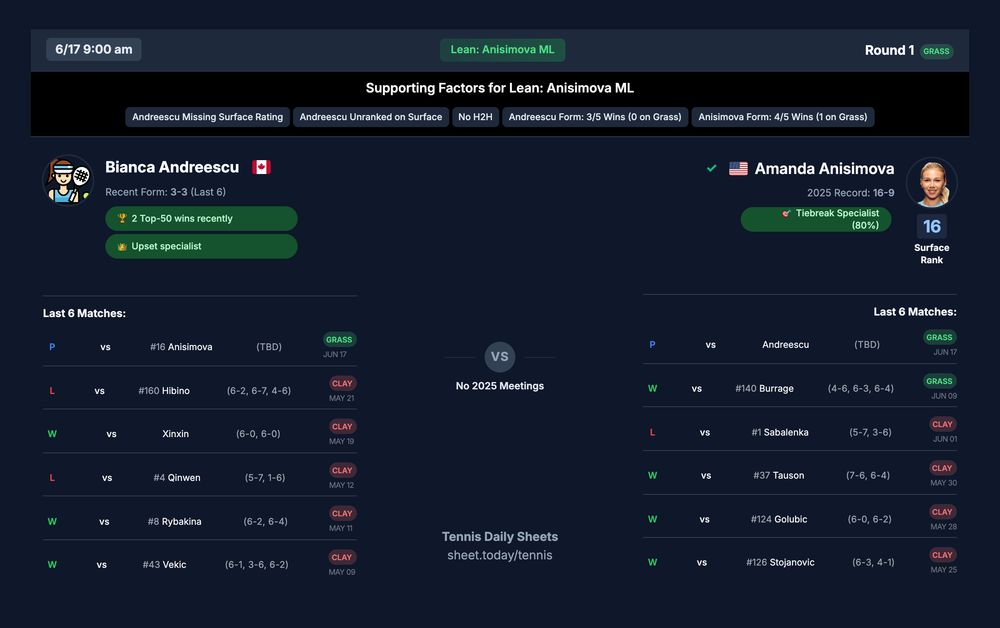Click the (6-3, 4-1) score

click(x=873, y=562)
